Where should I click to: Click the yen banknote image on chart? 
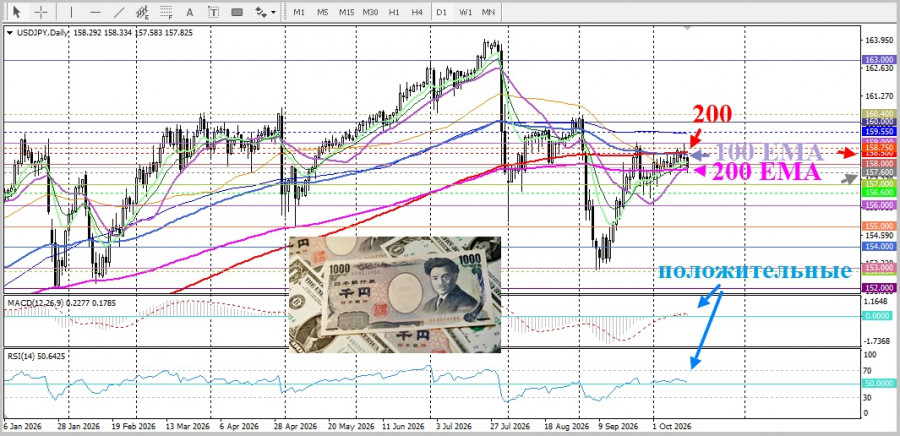point(395,294)
